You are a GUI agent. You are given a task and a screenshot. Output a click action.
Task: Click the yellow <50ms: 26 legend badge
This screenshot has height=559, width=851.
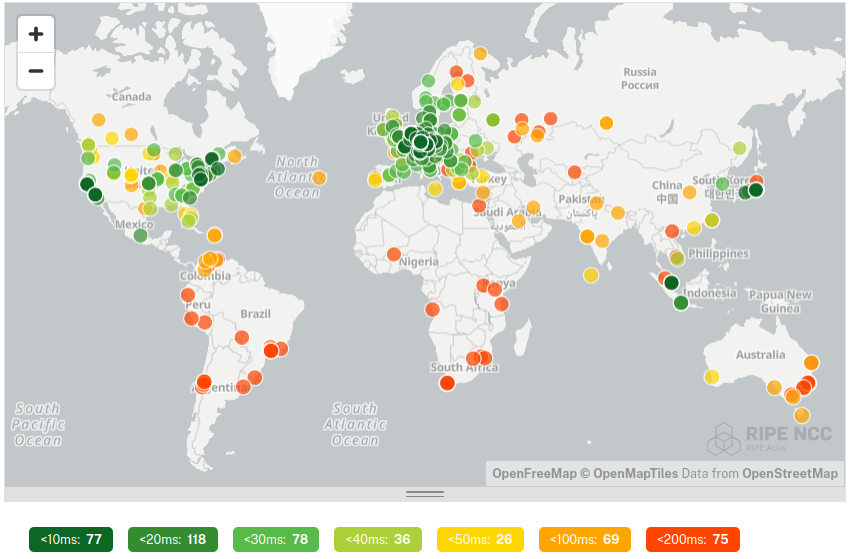tap(480, 540)
